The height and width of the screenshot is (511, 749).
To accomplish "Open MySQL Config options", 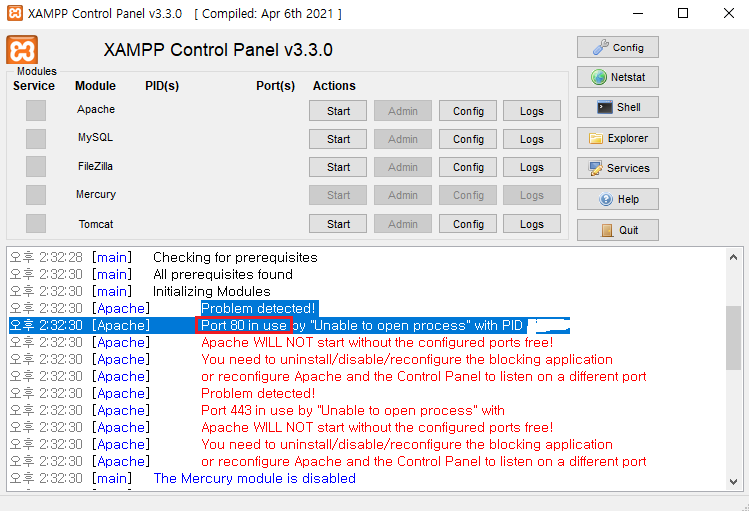I will [468, 139].
